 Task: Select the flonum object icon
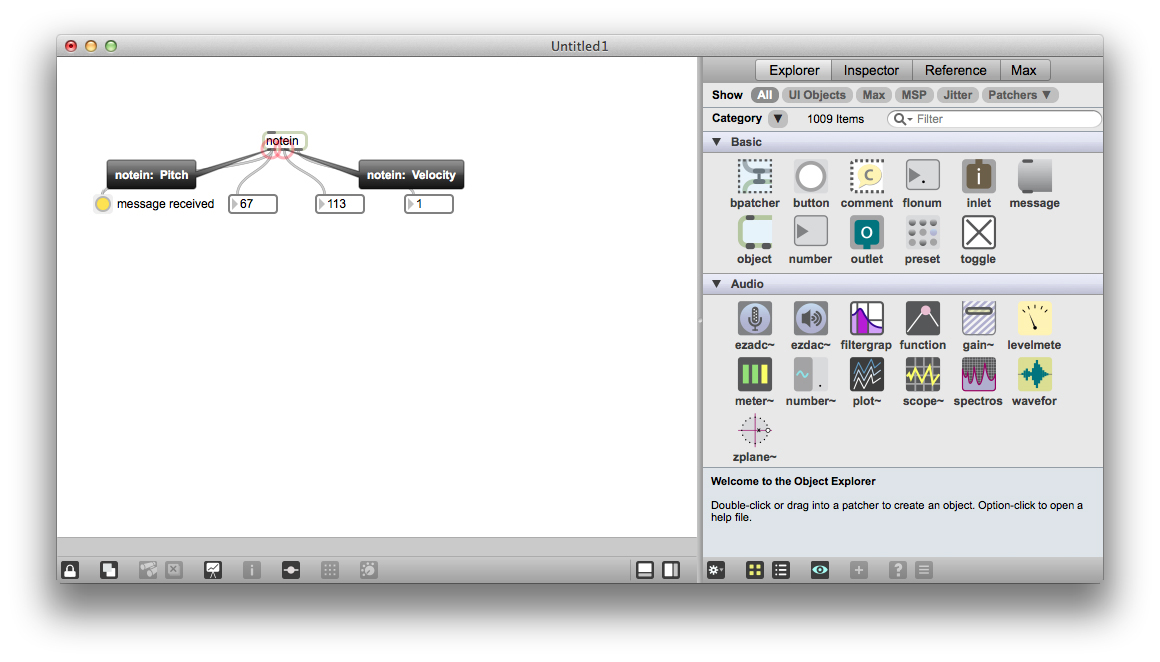pos(923,176)
